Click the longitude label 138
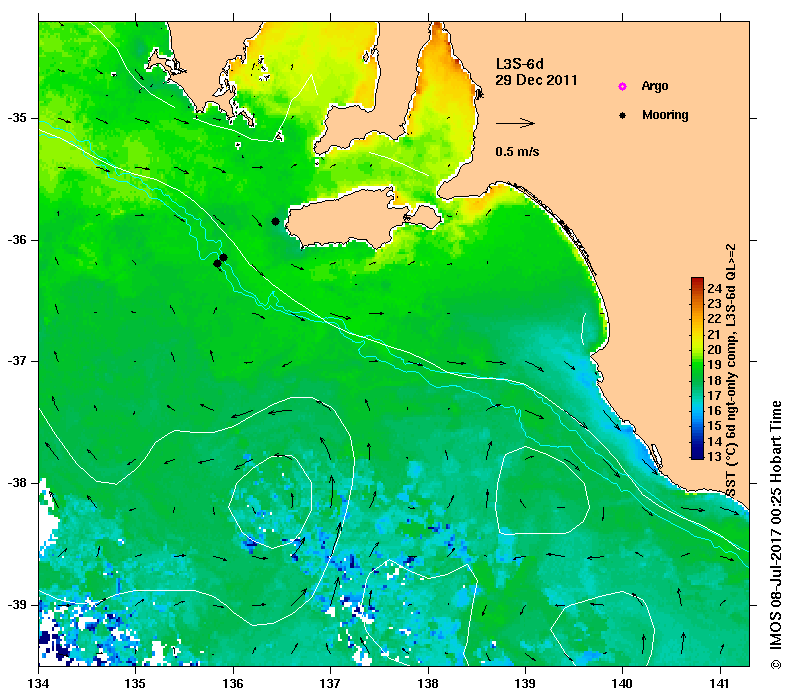This screenshot has width=791, height=700. (428, 684)
